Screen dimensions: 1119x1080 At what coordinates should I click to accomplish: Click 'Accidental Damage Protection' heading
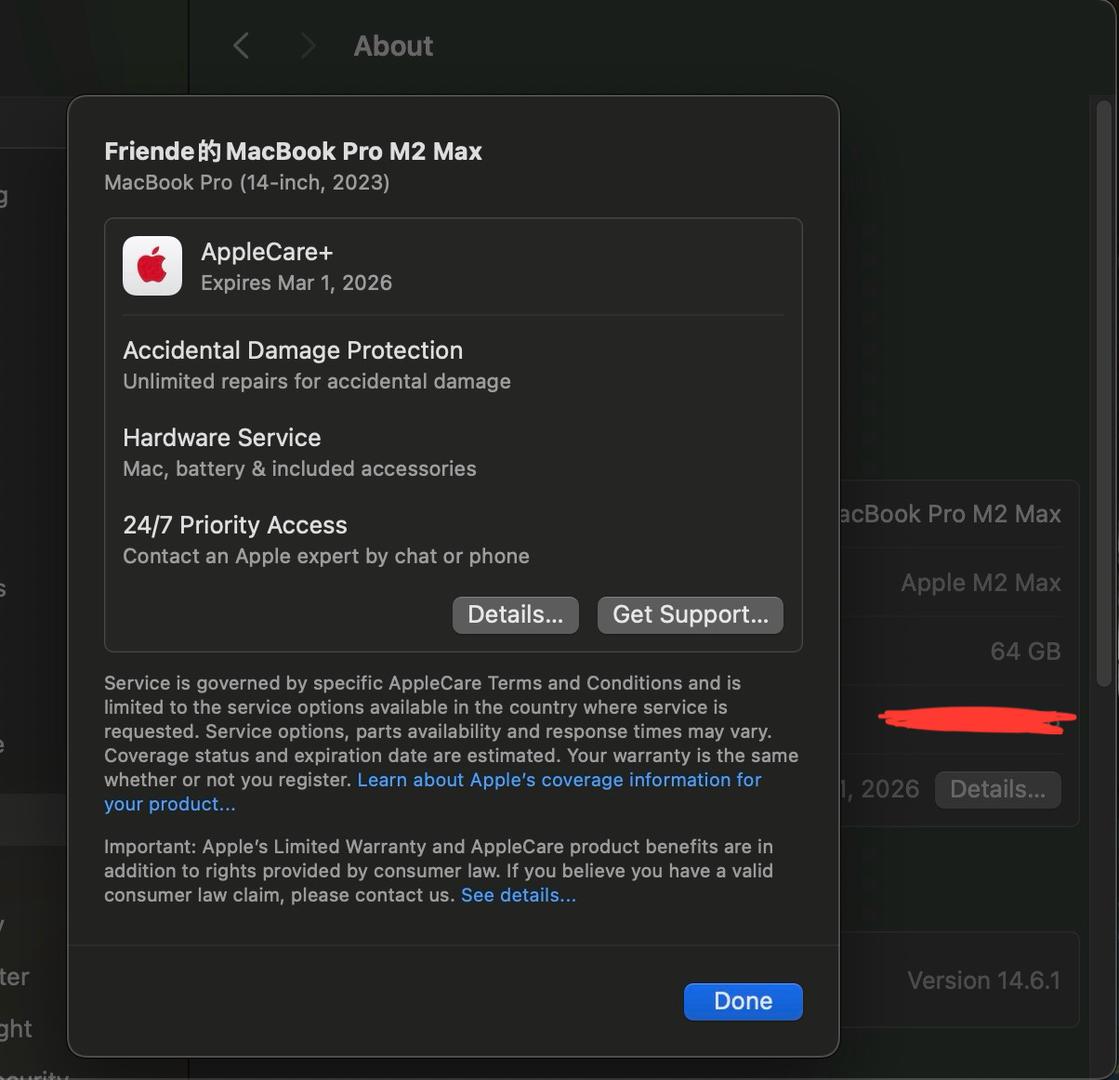point(293,350)
